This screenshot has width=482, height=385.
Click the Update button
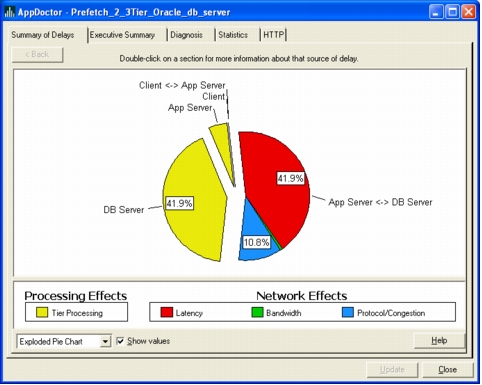pyautogui.click(x=392, y=370)
